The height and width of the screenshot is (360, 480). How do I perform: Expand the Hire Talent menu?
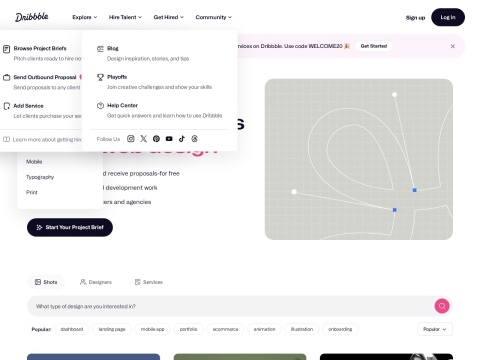[125, 17]
